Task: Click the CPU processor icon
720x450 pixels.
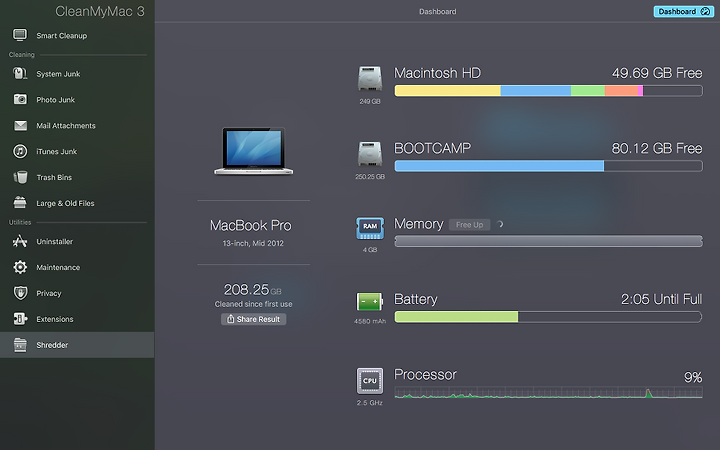Action: (x=370, y=381)
